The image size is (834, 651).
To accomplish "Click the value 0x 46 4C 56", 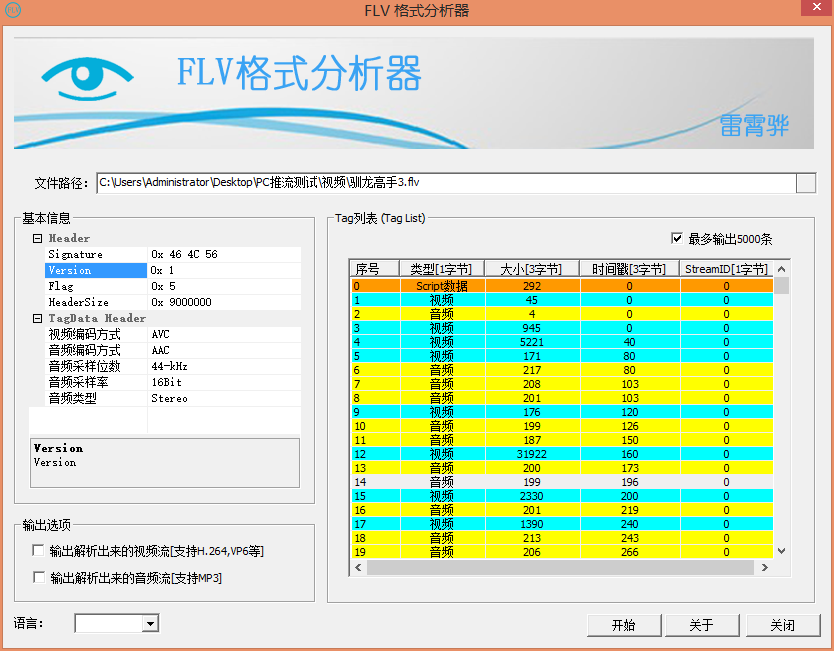I will coord(184,254).
